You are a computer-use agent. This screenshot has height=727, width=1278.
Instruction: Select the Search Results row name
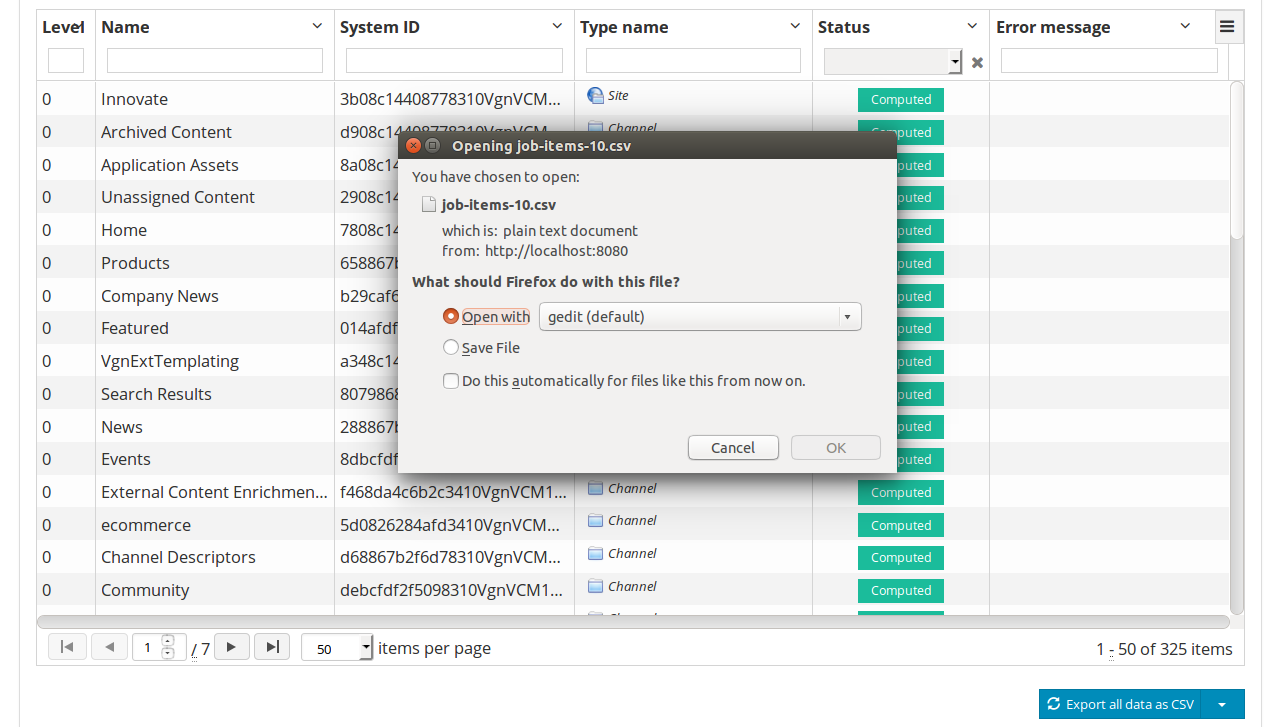tap(156, 394)
